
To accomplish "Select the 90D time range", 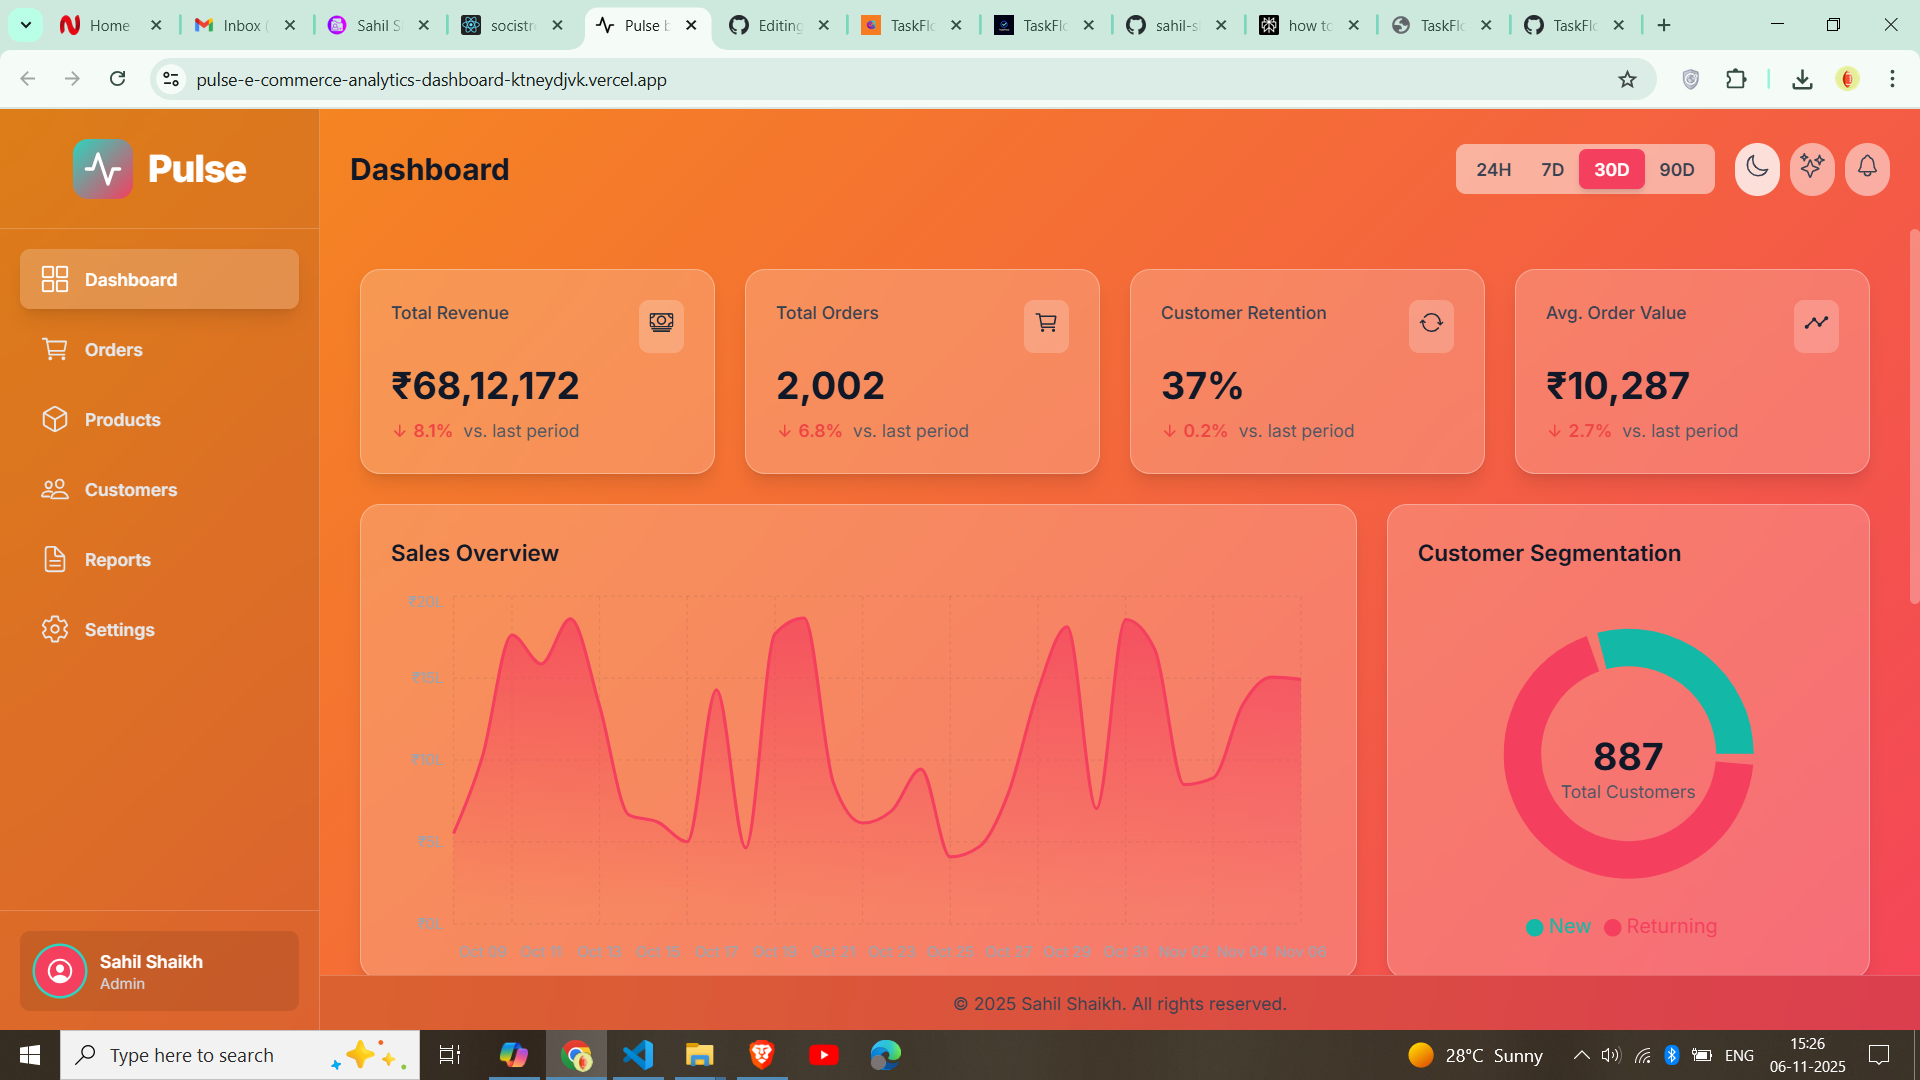I will coord(1676,170).
